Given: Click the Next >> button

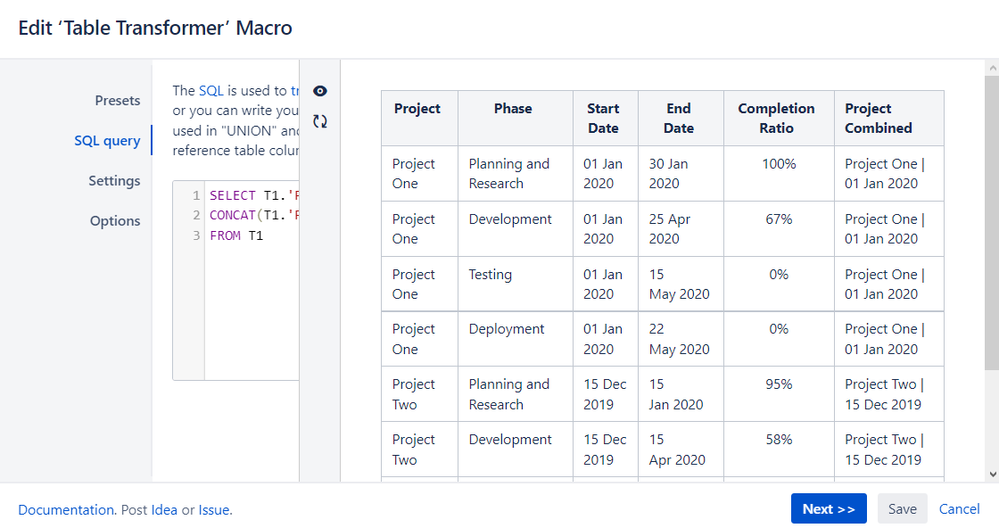Looking at the screenshot, I should tap(828, 509).
